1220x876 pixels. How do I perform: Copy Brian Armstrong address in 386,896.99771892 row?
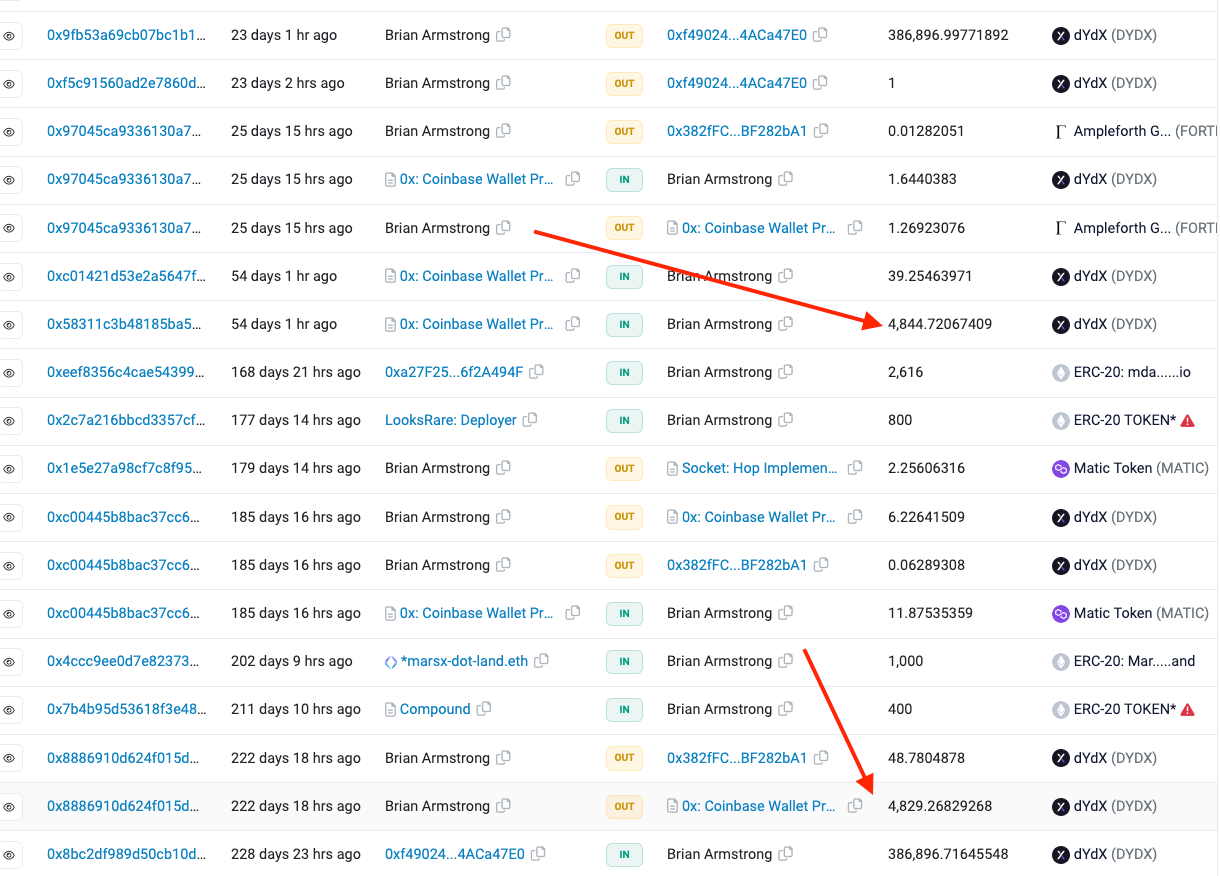pyautogui.click(x=503, y=35)
